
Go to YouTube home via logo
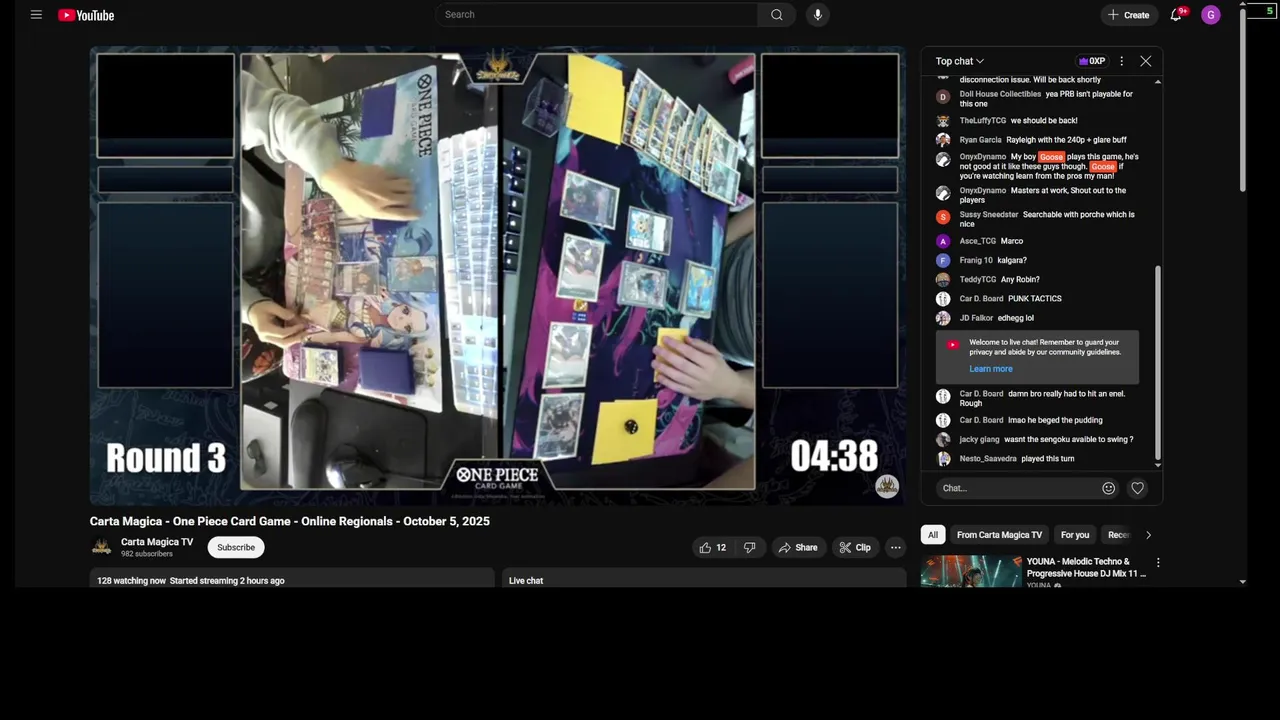(x=86, y=15)
